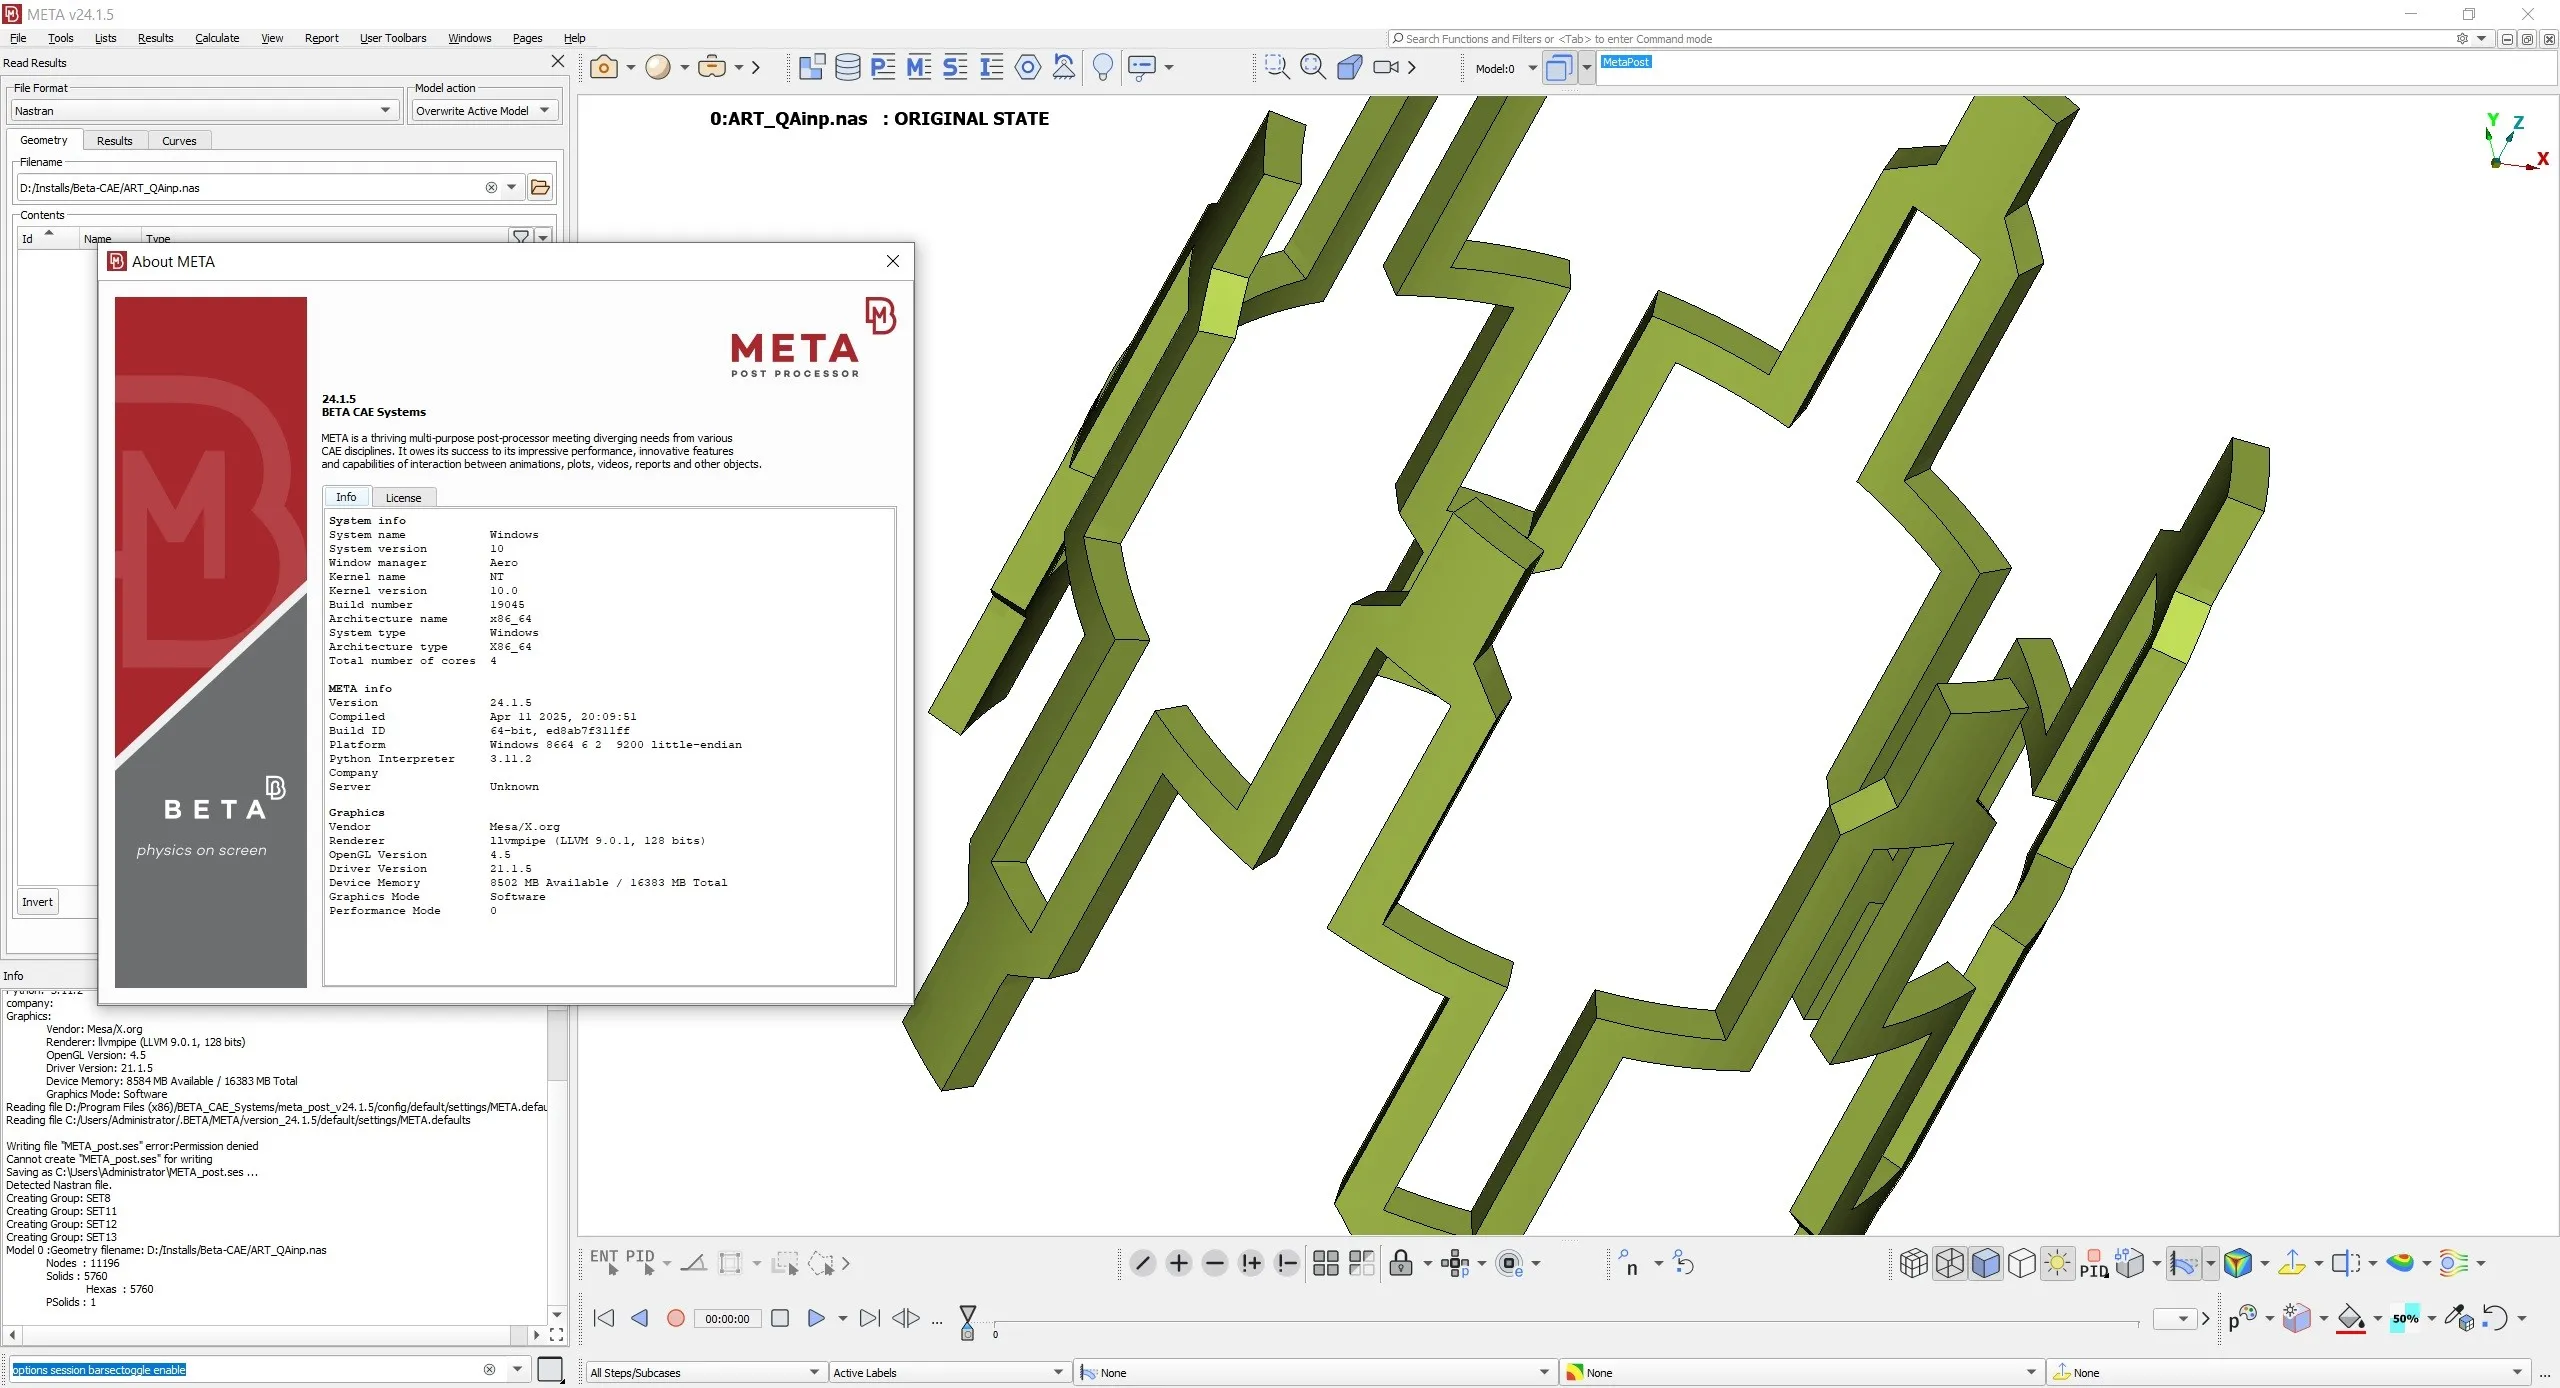Open the Sets list (S) icon
The height and width of the screenshot is (1388, 2560).
point(955,67)
